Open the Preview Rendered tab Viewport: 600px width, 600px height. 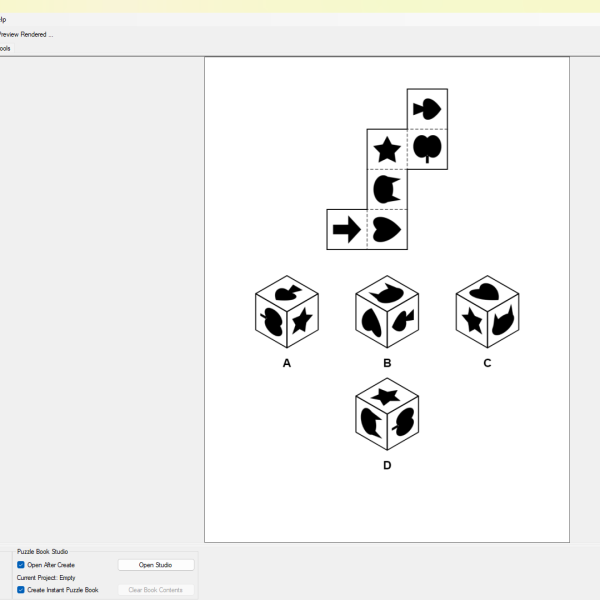pyautogui.click(x=26, y=34)
